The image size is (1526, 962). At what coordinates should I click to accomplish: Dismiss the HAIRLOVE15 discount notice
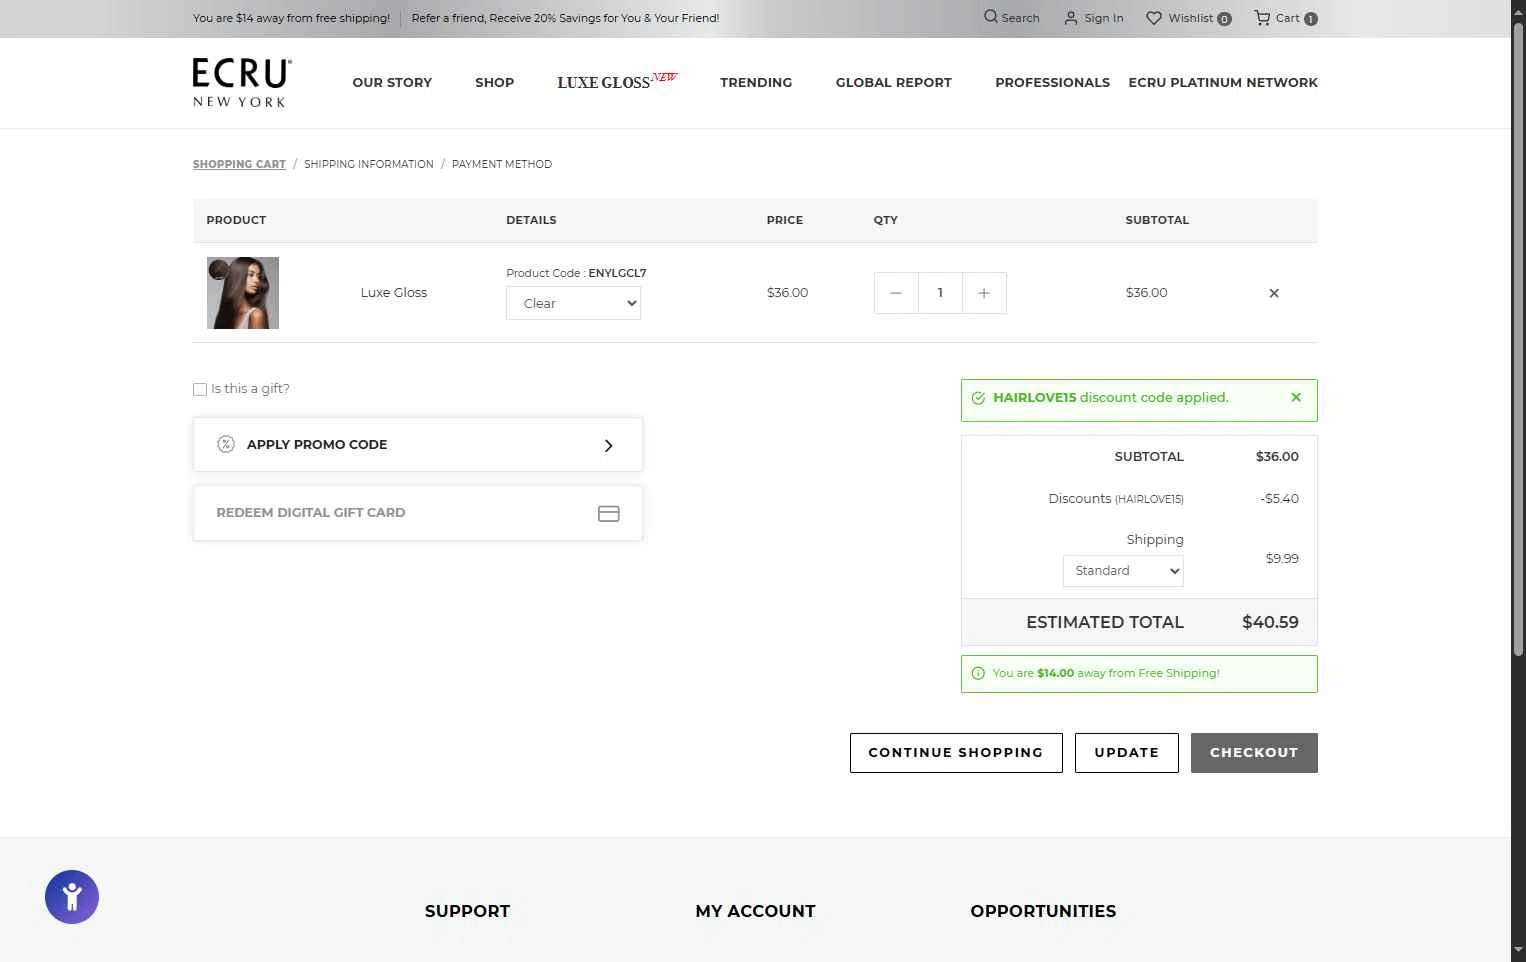point(1296,397)
